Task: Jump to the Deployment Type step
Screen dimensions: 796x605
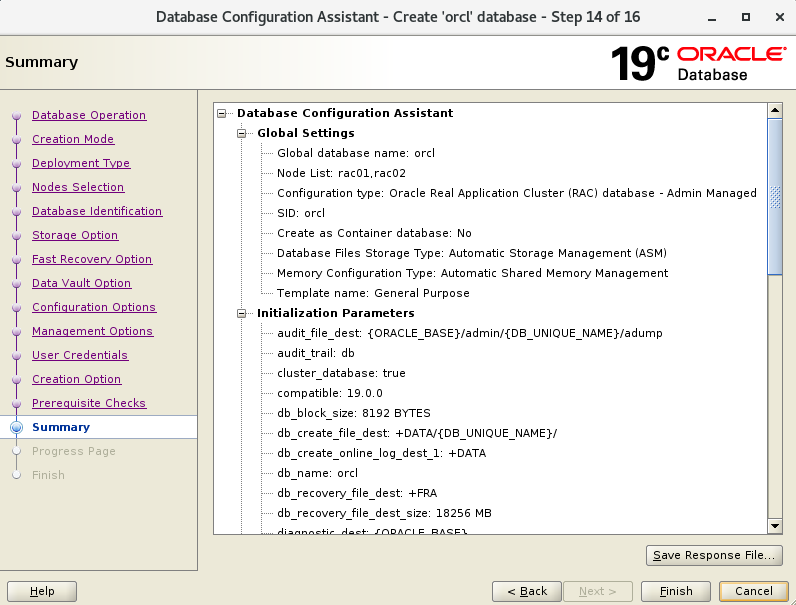Action: pyautogui.click(x=81, y=163)
